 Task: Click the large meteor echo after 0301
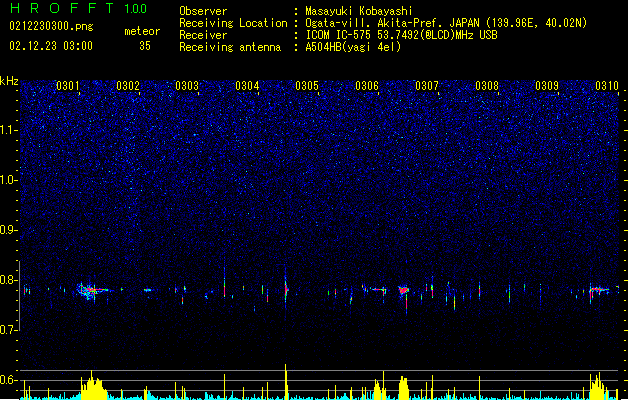click(91, 290)
